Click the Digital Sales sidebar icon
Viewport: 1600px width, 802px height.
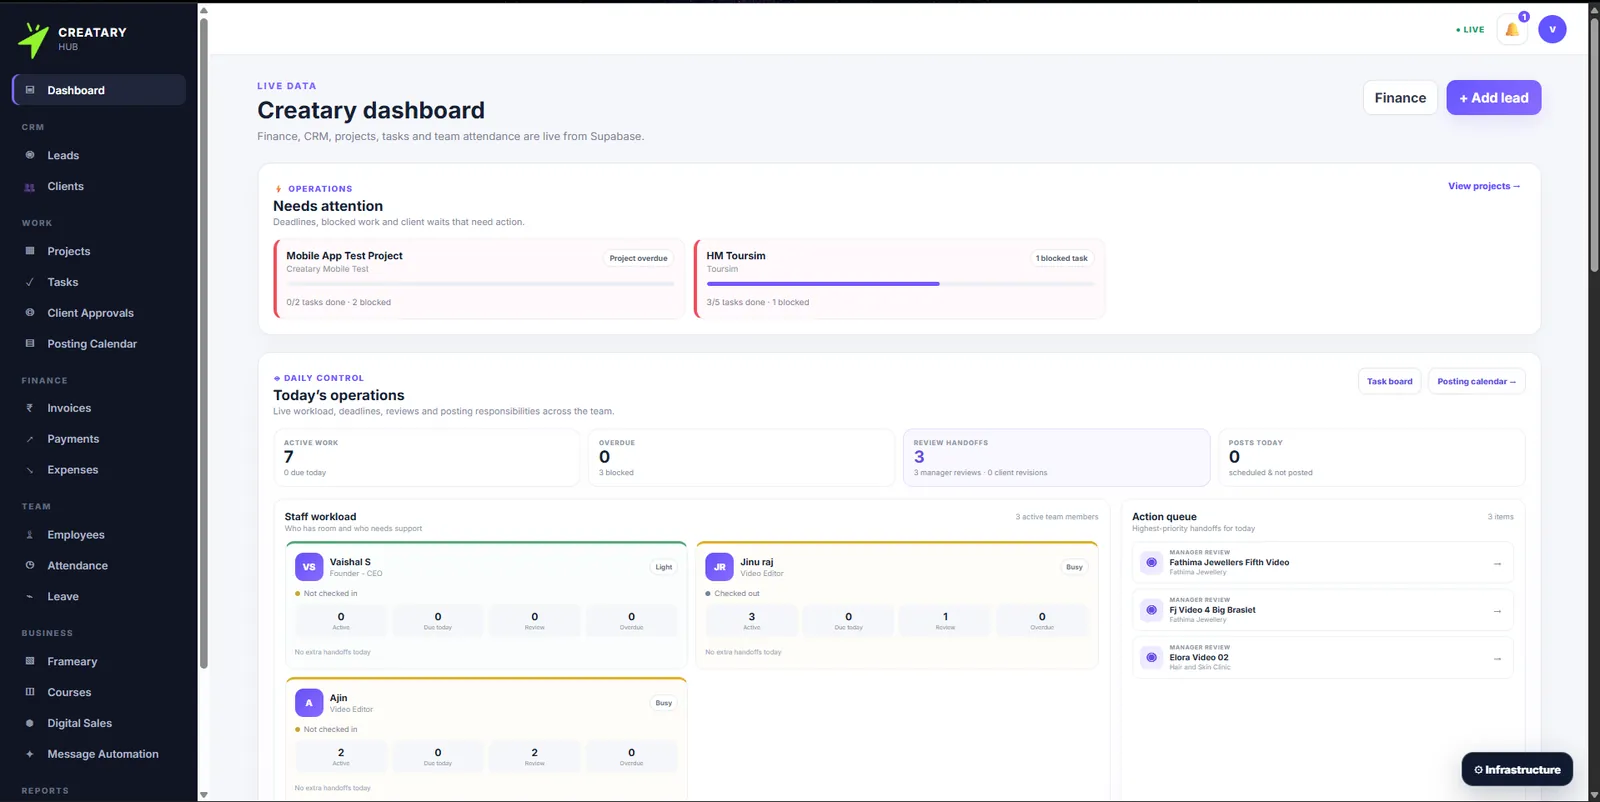point(30,723)
